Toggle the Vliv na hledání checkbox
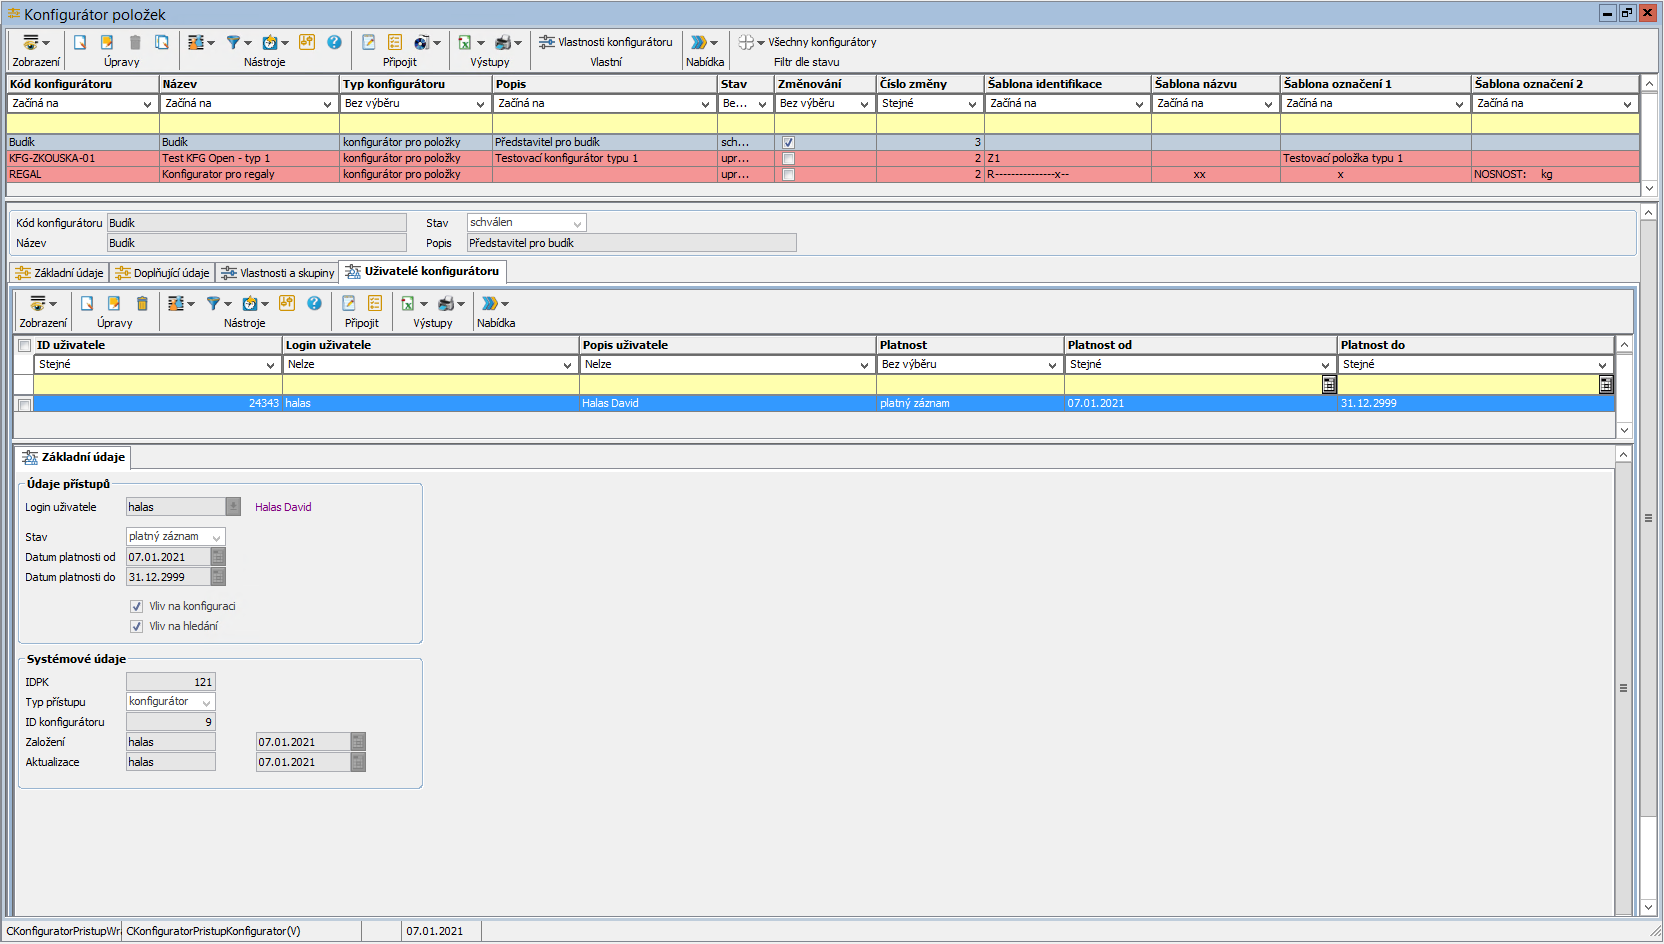 point(136,626)
